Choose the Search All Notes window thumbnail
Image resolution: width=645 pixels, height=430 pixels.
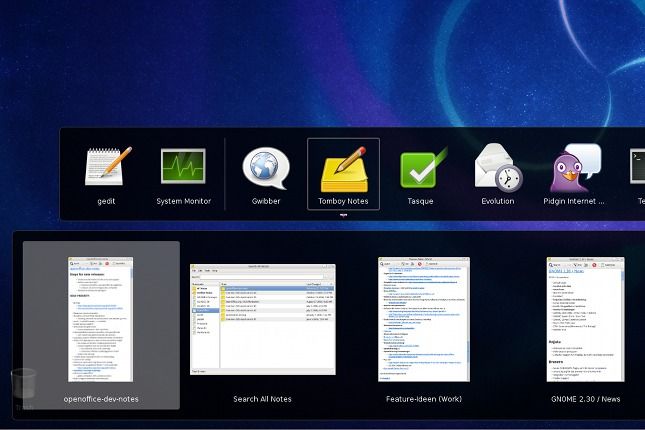263,319
